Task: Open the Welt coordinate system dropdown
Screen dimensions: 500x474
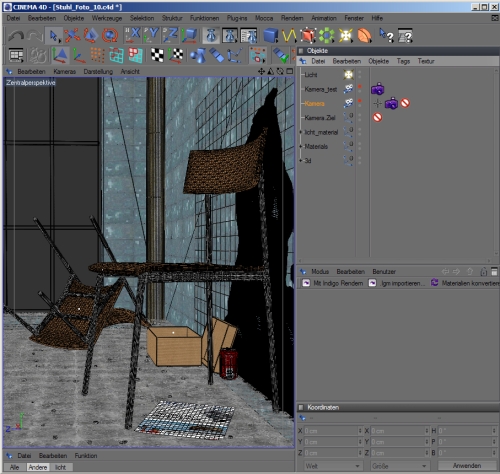Action: [332, 466]
